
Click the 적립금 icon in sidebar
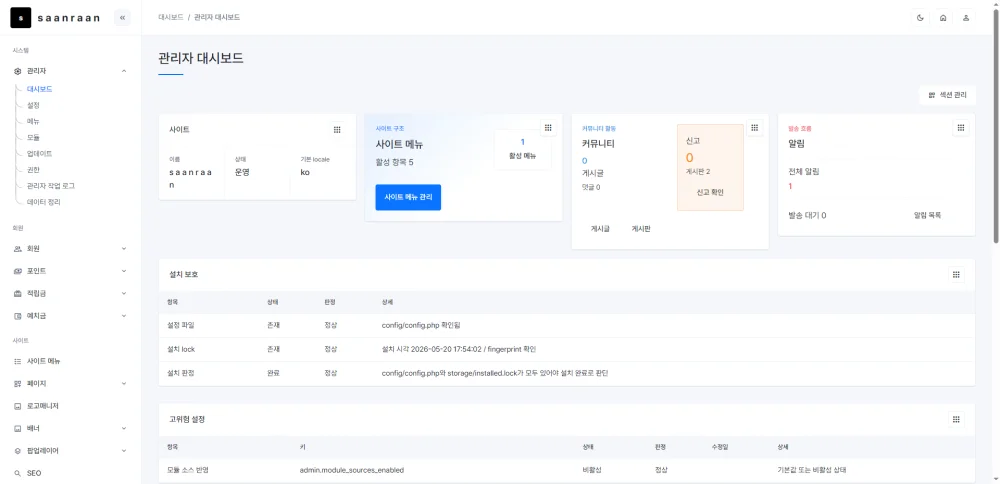pyautogui.click(x=18, y=293)
